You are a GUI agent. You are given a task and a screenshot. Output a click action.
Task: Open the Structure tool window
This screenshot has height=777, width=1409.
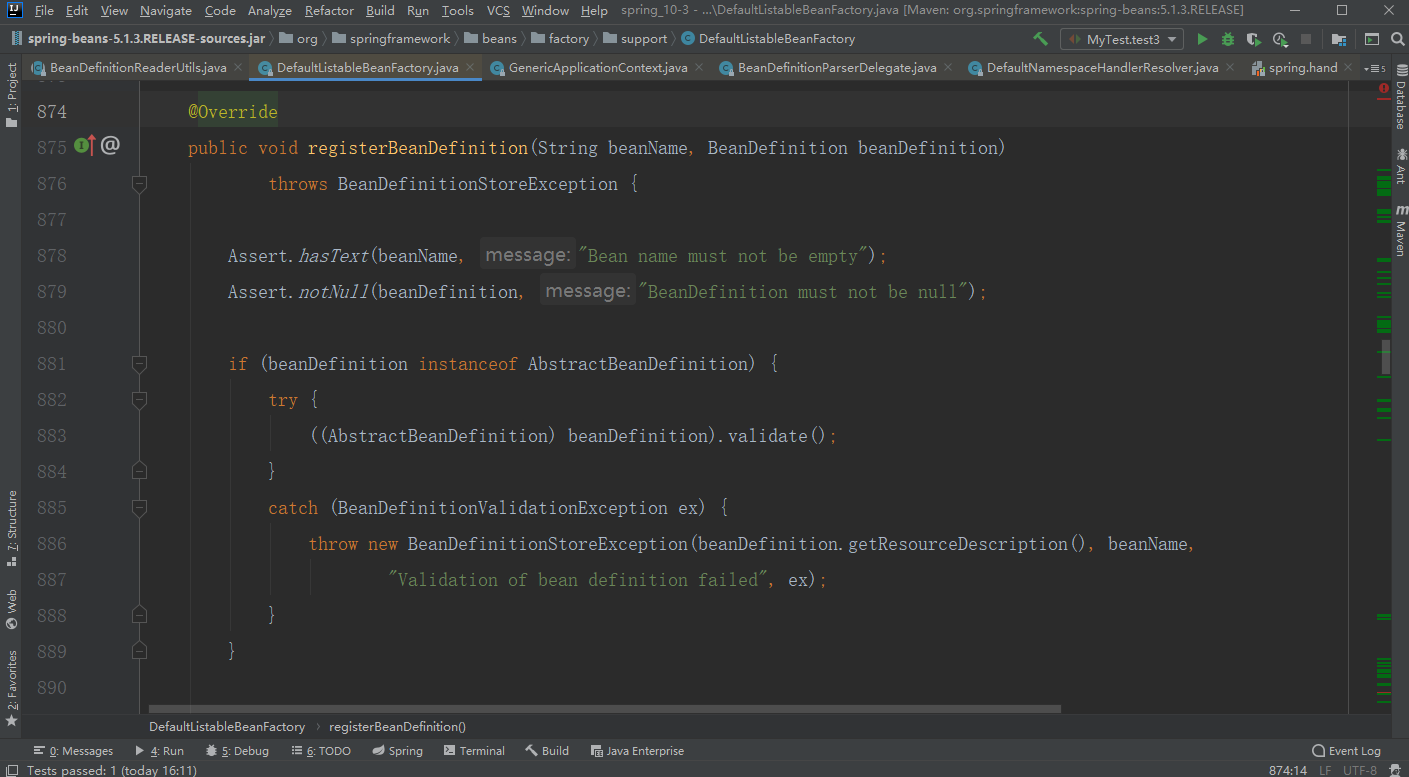11,528
